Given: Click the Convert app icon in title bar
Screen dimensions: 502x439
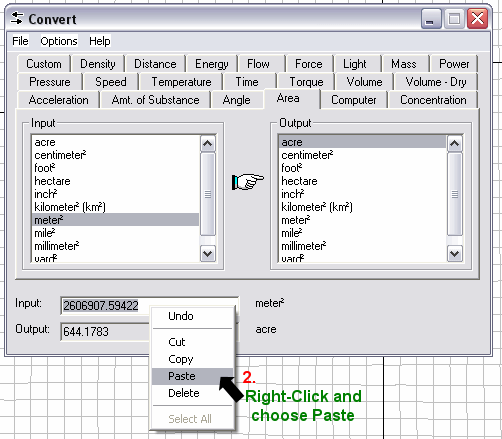Looking at the screenshot, I should [x=17, y=18].
